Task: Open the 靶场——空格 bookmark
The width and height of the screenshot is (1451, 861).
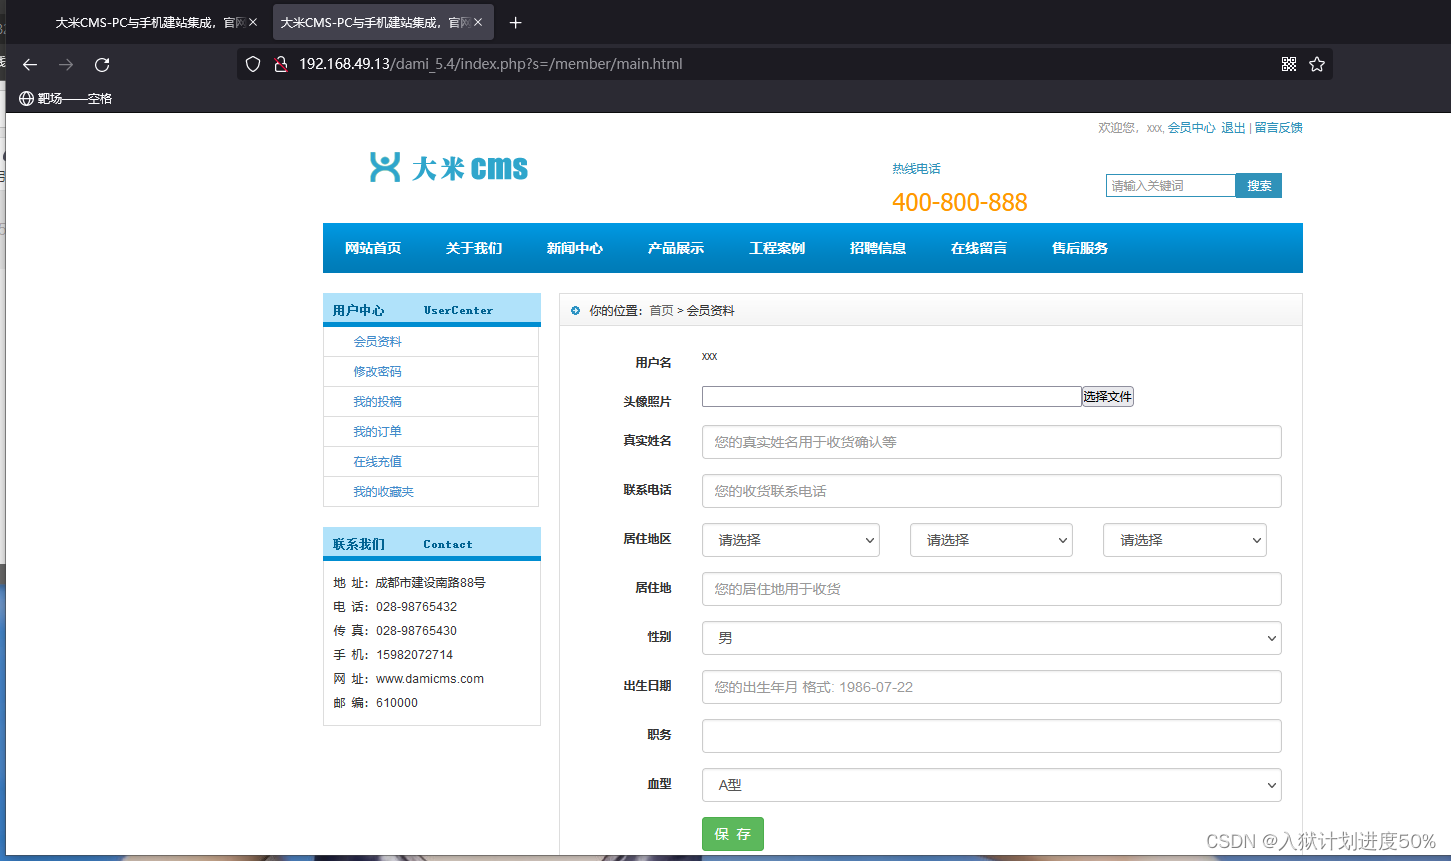Action: click(x=66, y=98)
